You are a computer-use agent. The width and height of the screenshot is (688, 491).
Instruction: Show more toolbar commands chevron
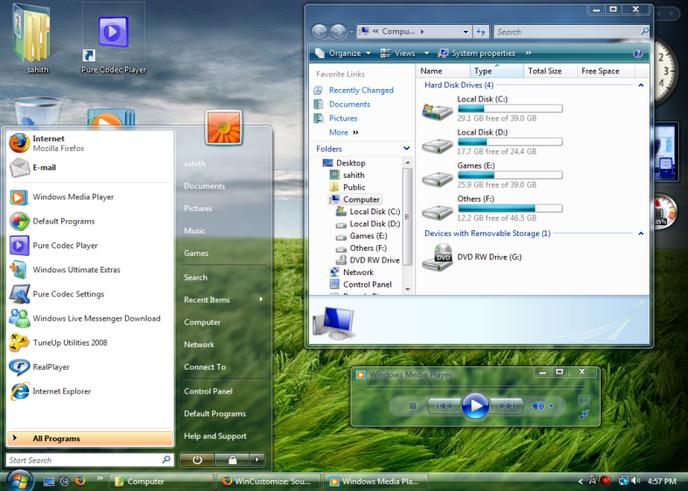(528, 53)
